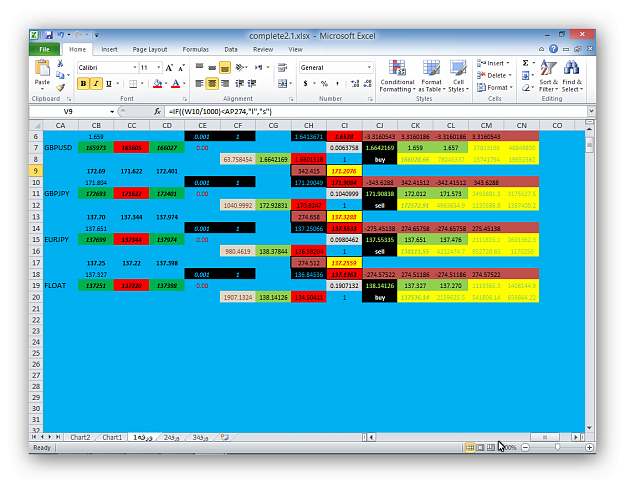Click the Accounting dollar format icon
625x483 pixels.
point(305,83)
